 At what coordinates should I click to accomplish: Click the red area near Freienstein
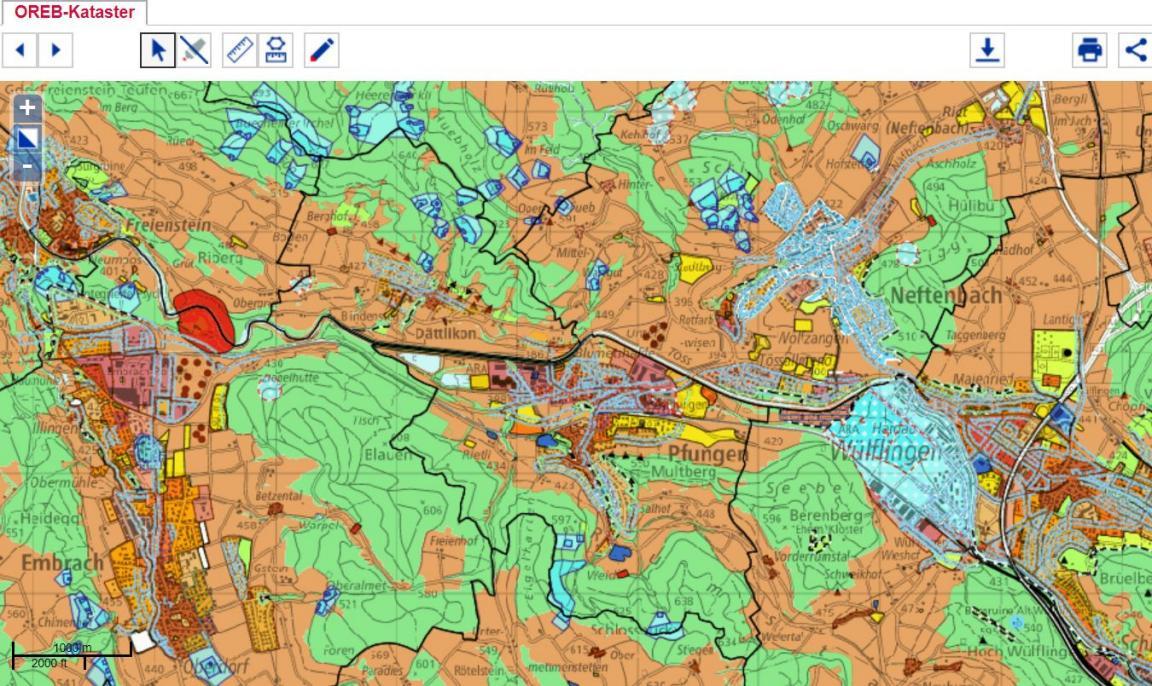[x=205, y=316]
